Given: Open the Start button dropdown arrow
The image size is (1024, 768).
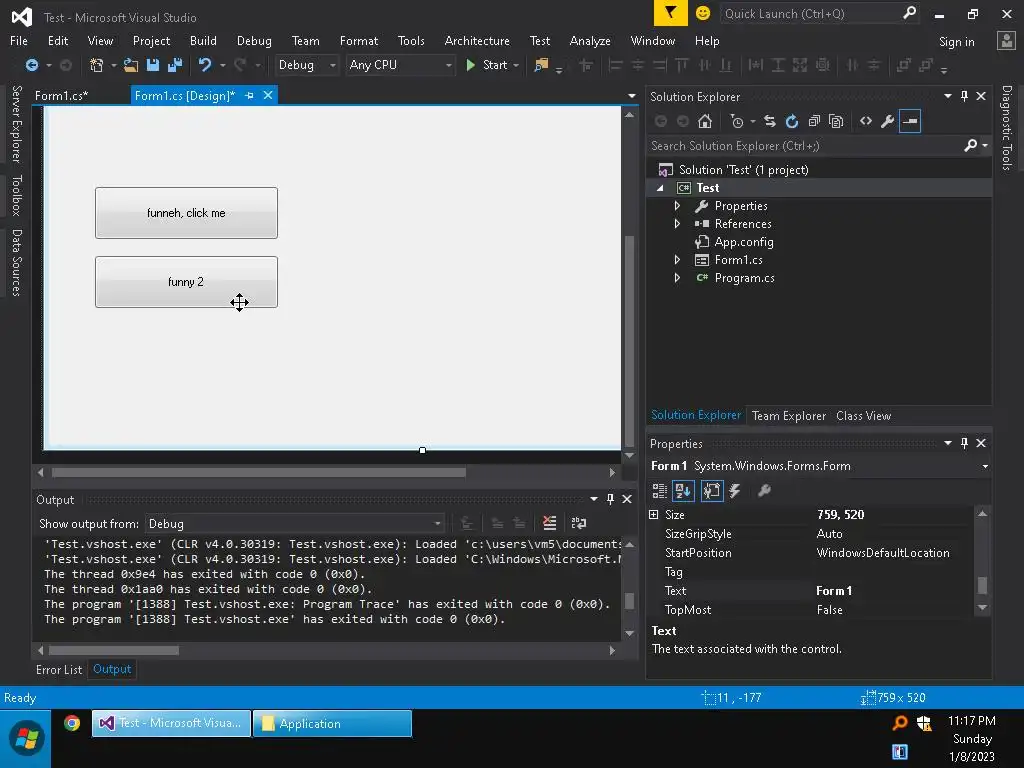Looking at the screenshot, I should click(x=517, y=65).
